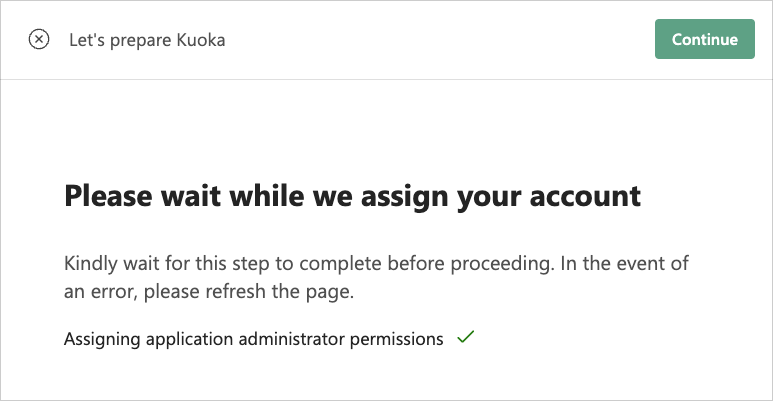Screen dimensions: 773x401
Task: Click the "Let's prepare Kuoka" title
Action: (x=146, y=40)
